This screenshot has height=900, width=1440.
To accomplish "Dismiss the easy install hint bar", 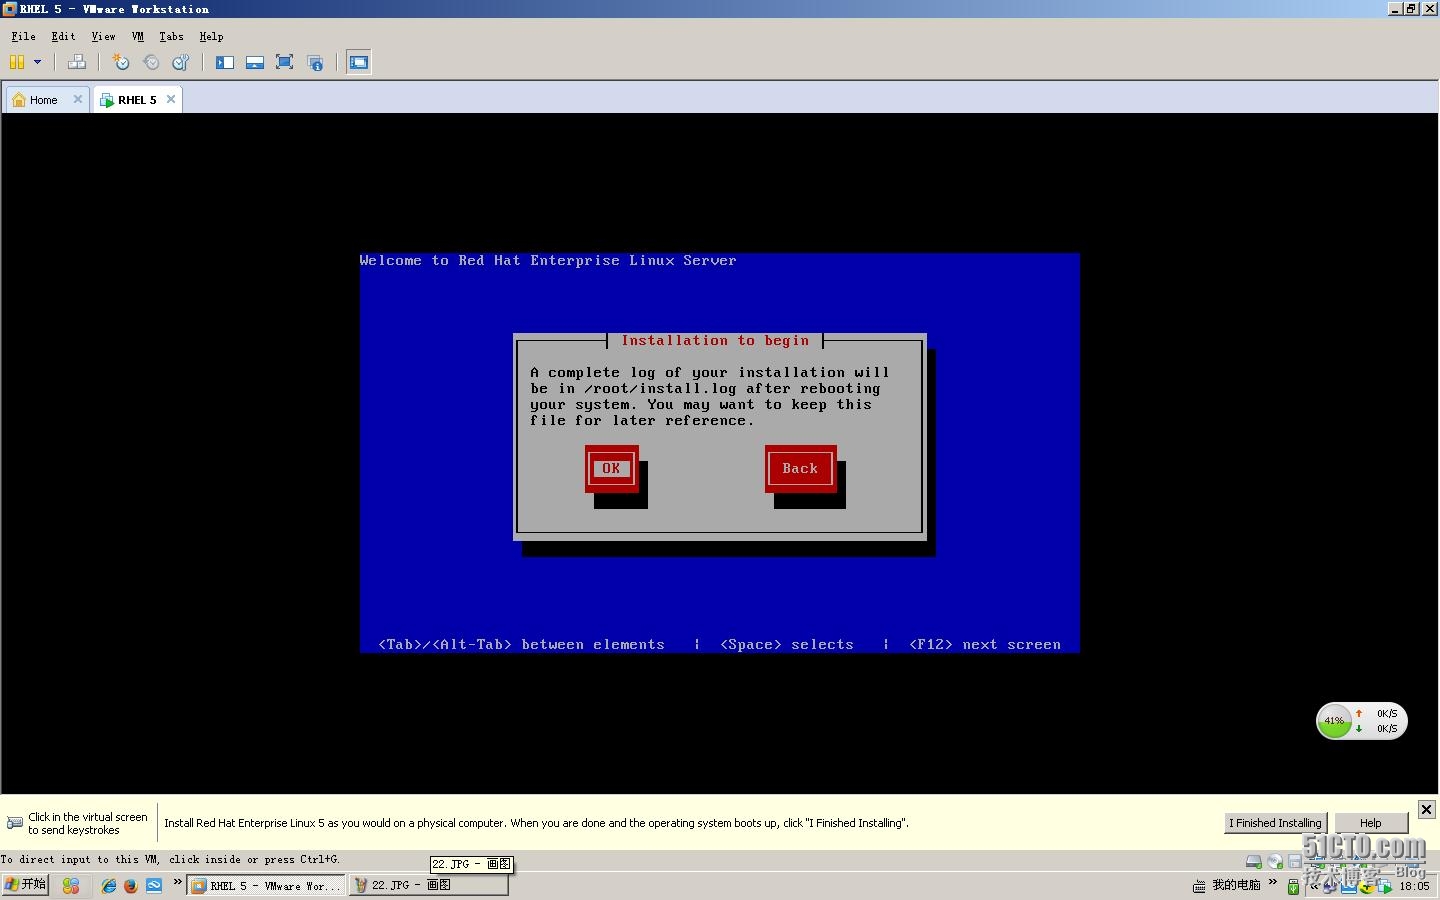I will 1427,809.
